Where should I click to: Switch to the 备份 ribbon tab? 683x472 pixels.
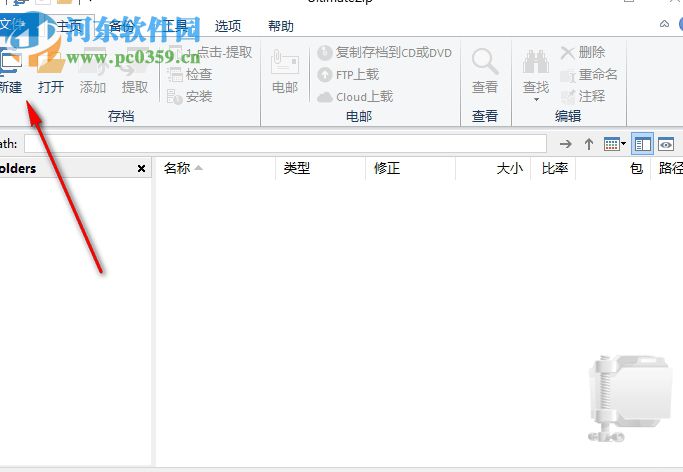(x=122, y=26)
